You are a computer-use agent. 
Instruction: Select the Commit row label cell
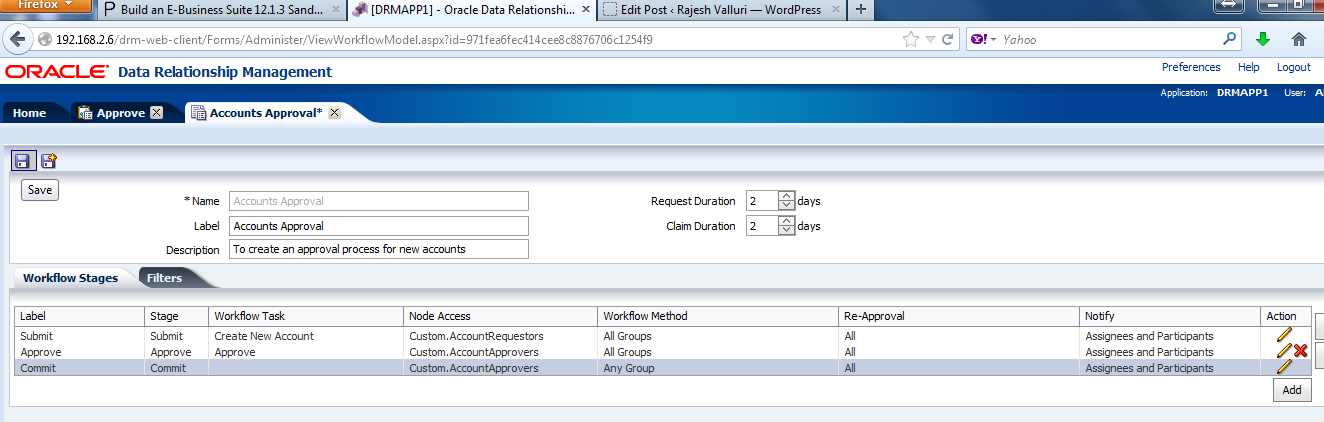(80, 368)
